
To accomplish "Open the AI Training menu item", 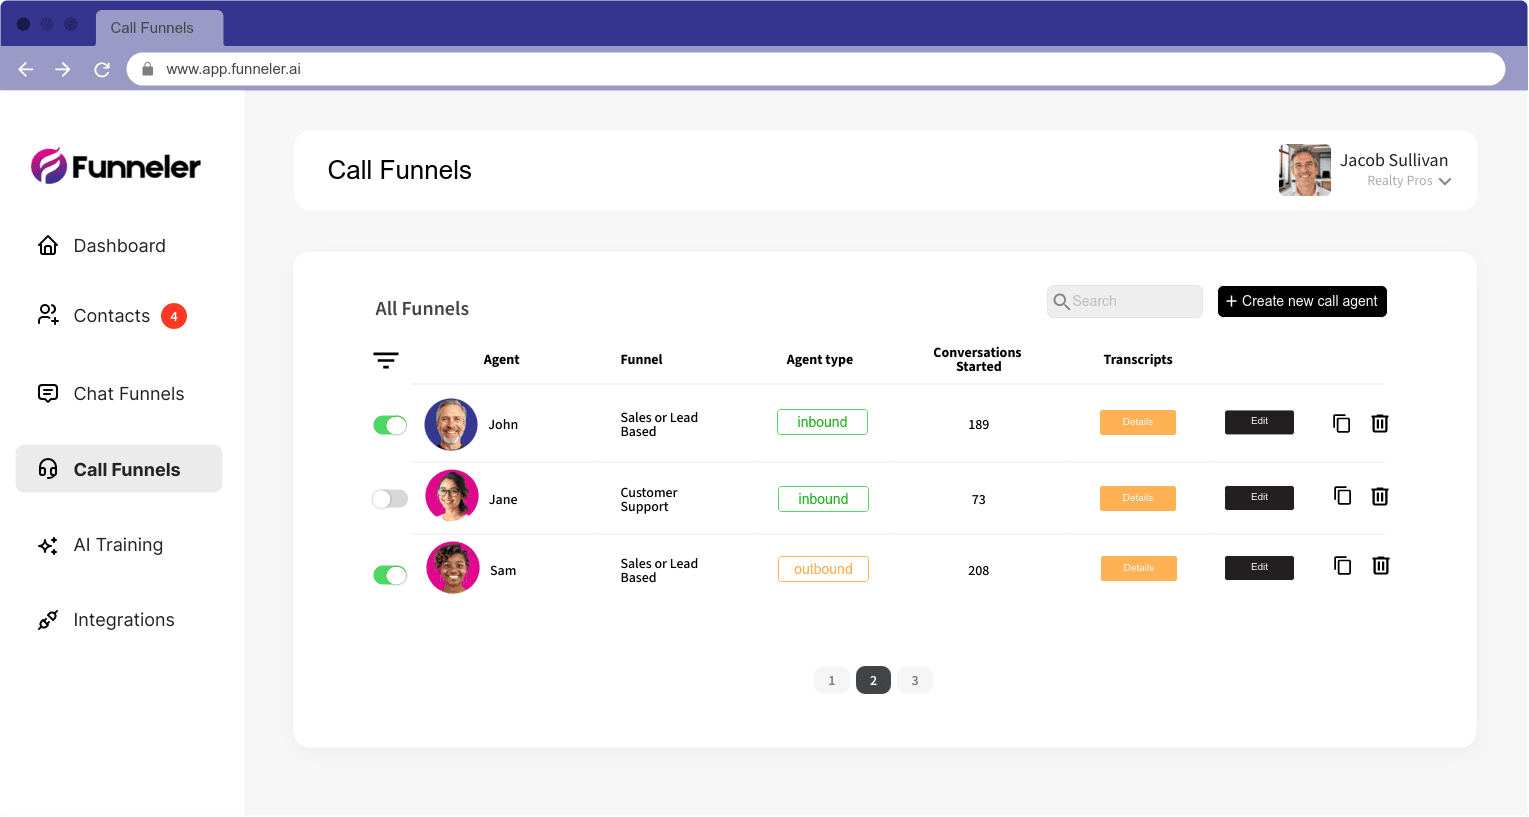I will (x=119, y=545).
